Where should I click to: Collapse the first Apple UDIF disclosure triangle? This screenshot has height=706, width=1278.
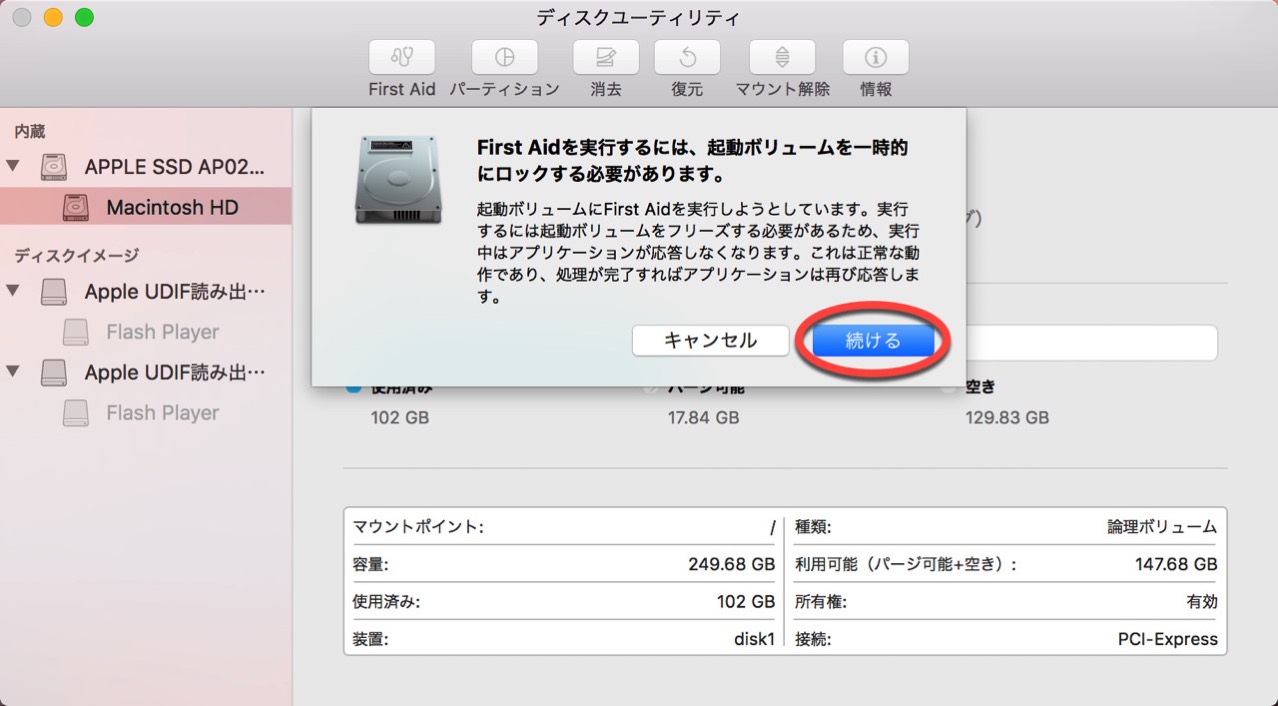[x=13, y=291]
